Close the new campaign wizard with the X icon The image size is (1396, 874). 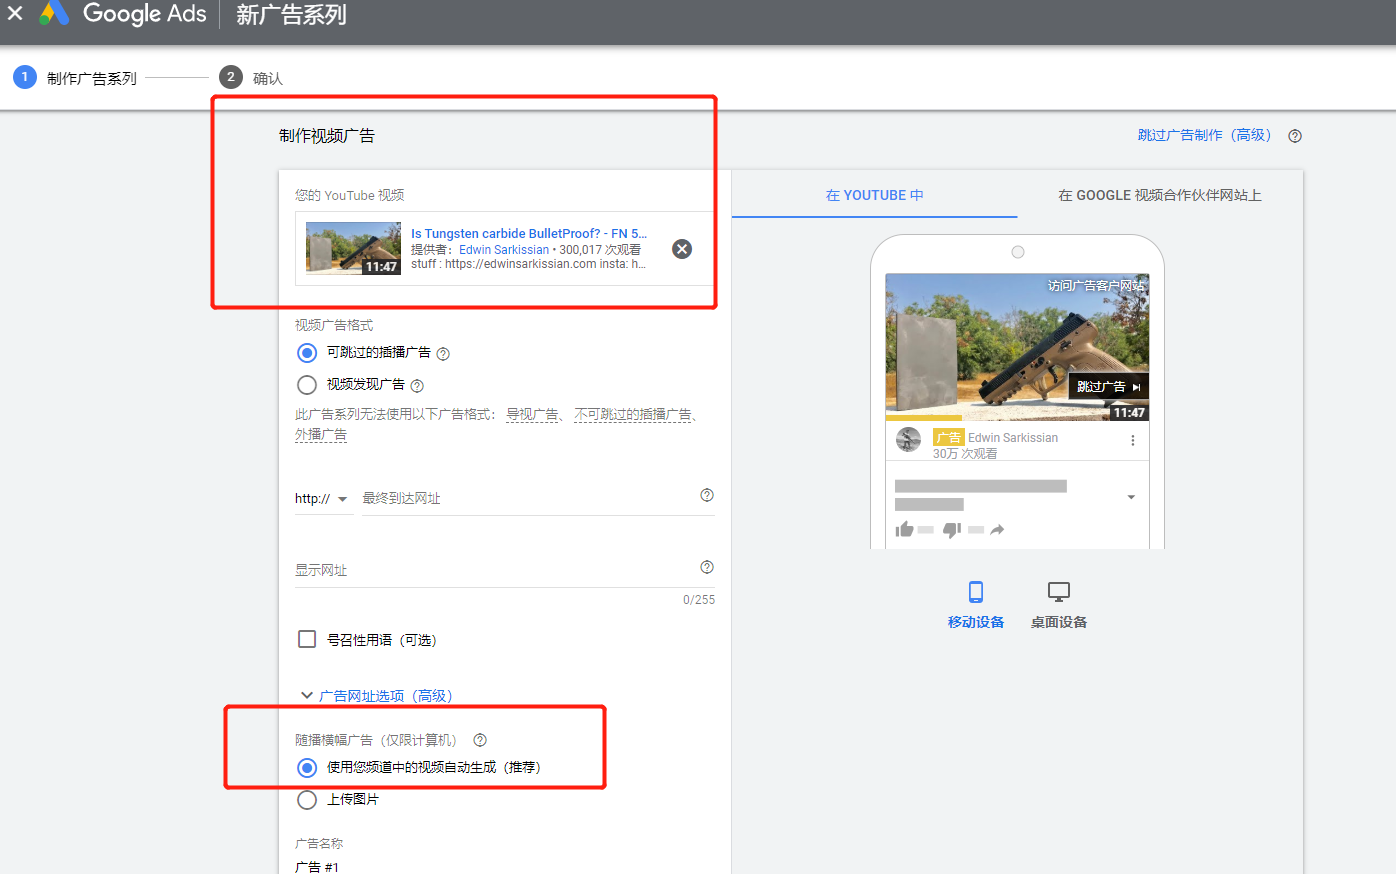pos(15,14)
